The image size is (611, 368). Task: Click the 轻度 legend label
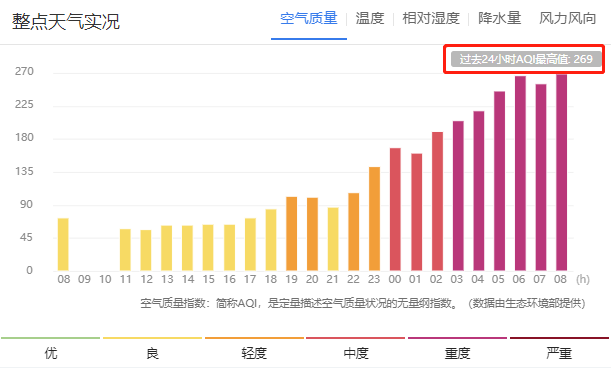point(254,353)
